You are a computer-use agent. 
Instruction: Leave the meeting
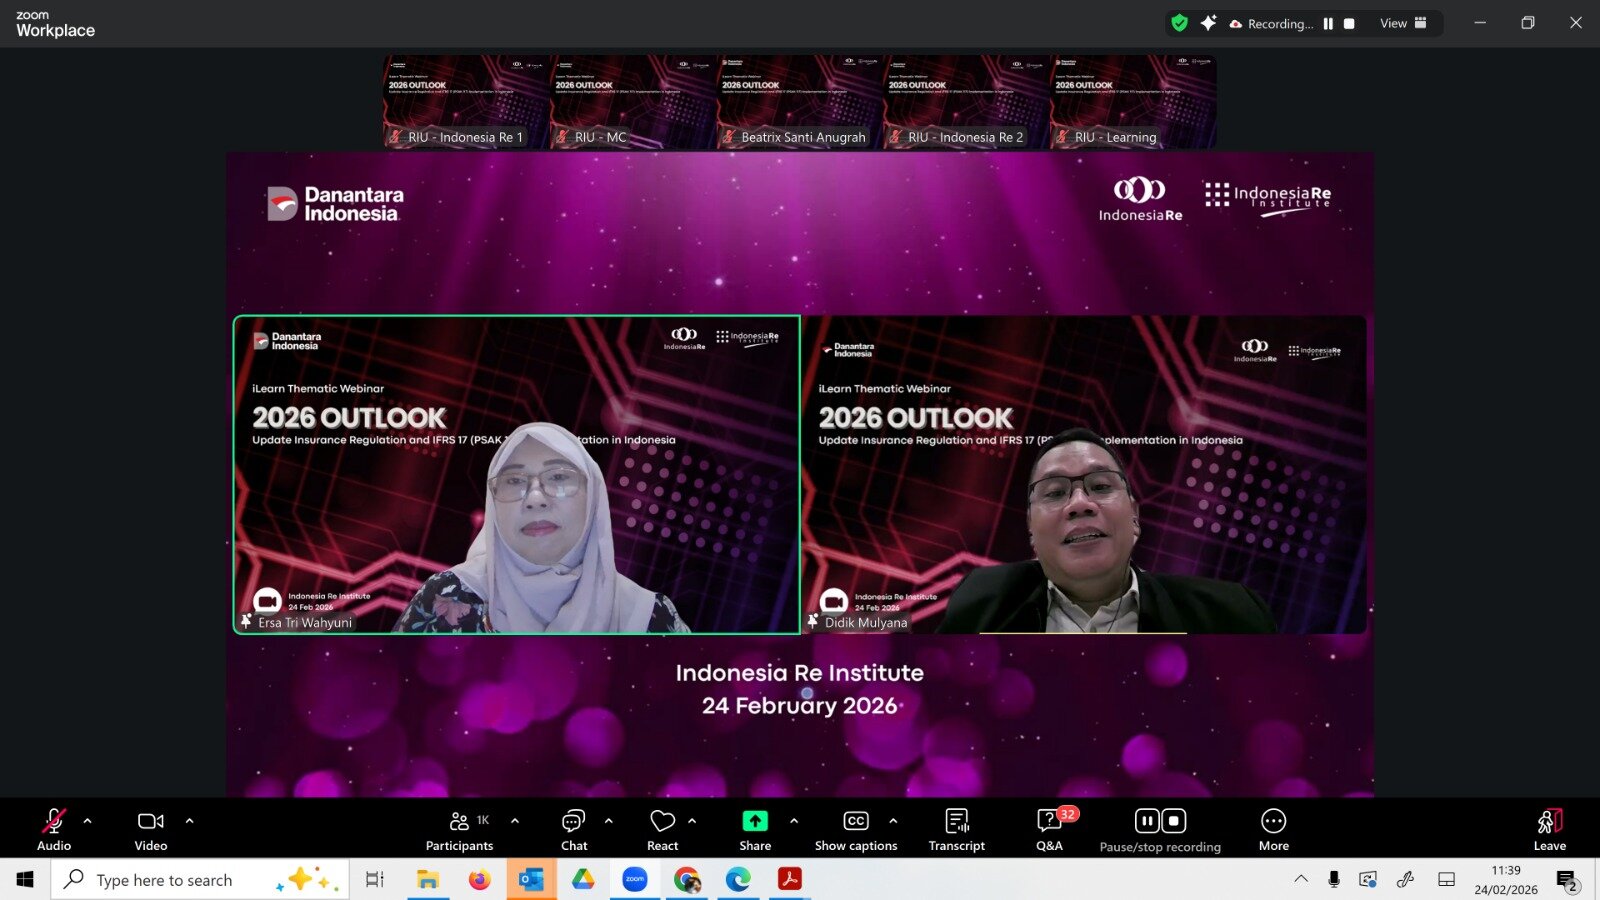tap(1549, 829)
